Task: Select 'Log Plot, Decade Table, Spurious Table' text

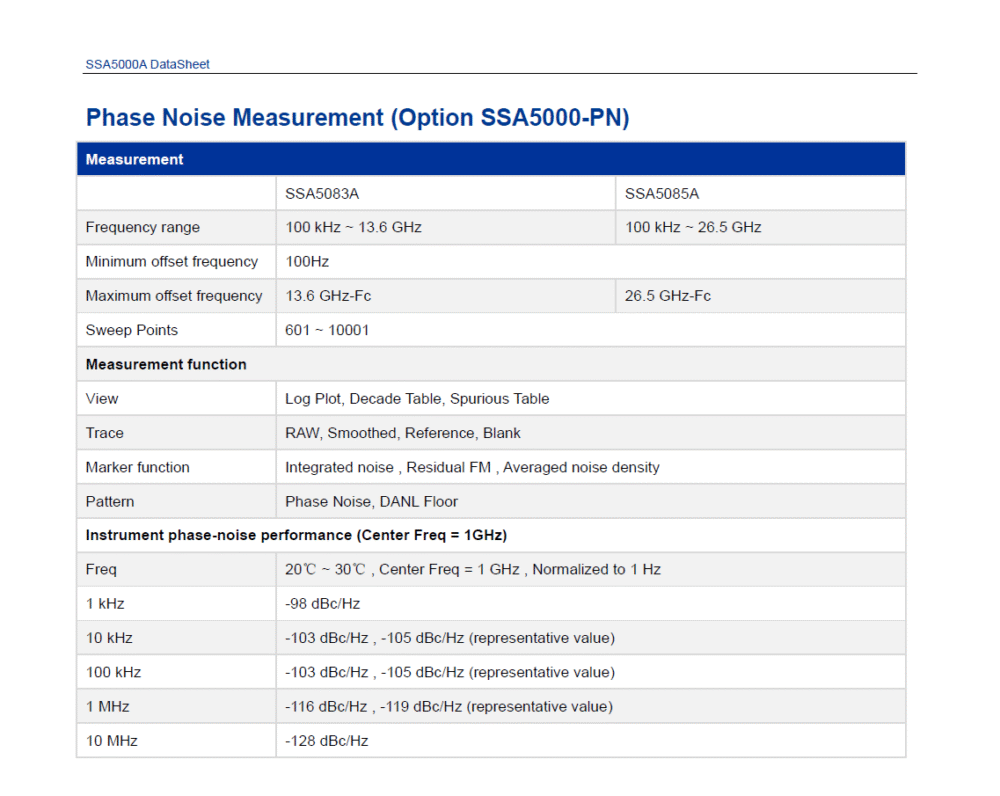Action: 417,399
